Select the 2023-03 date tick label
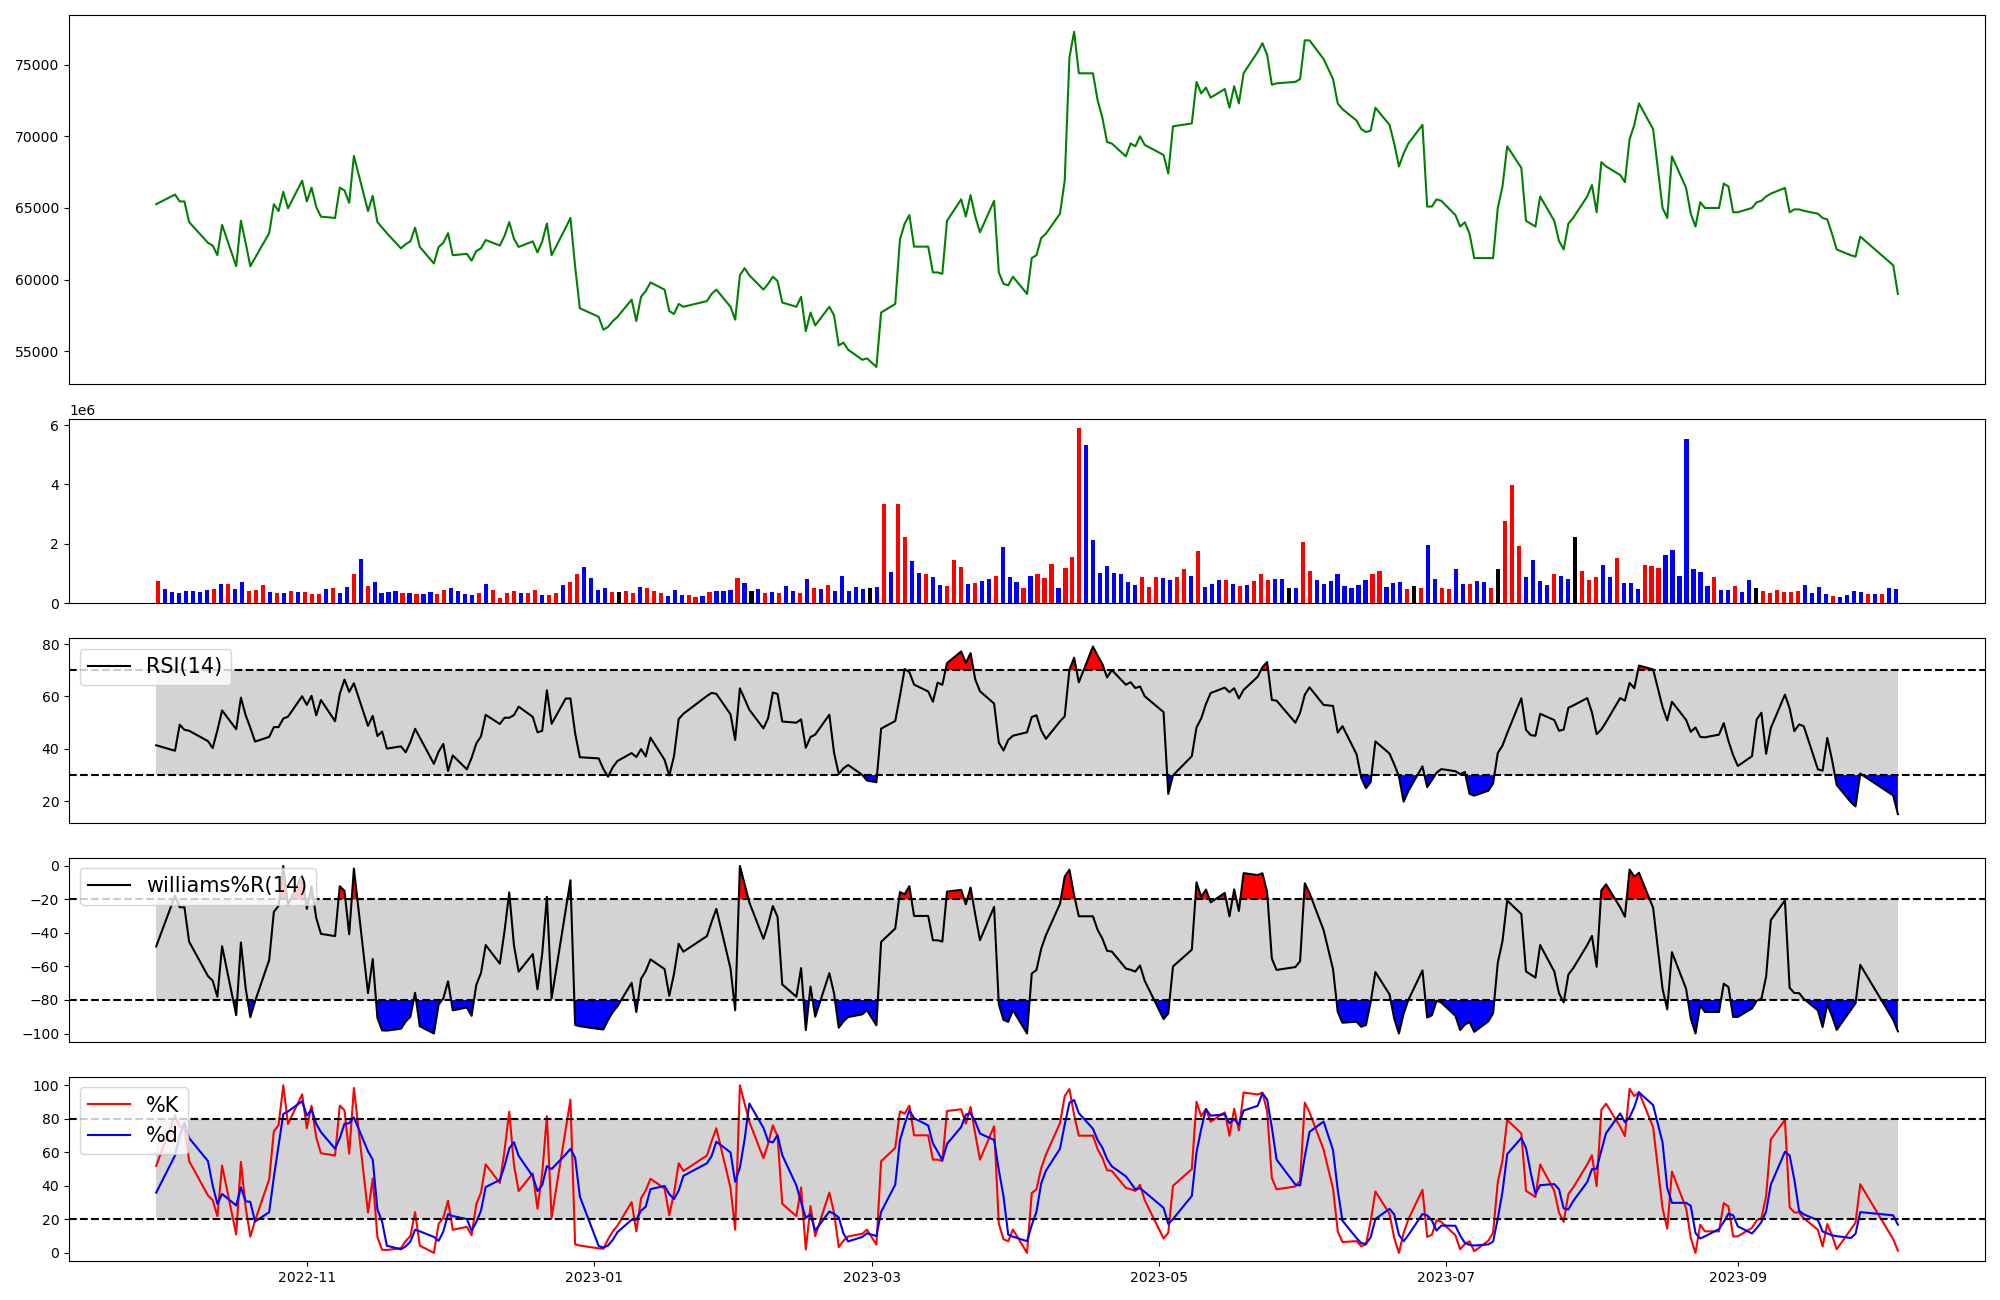The height and width of the screenshot is (1300, 2000). (872, 1277)
